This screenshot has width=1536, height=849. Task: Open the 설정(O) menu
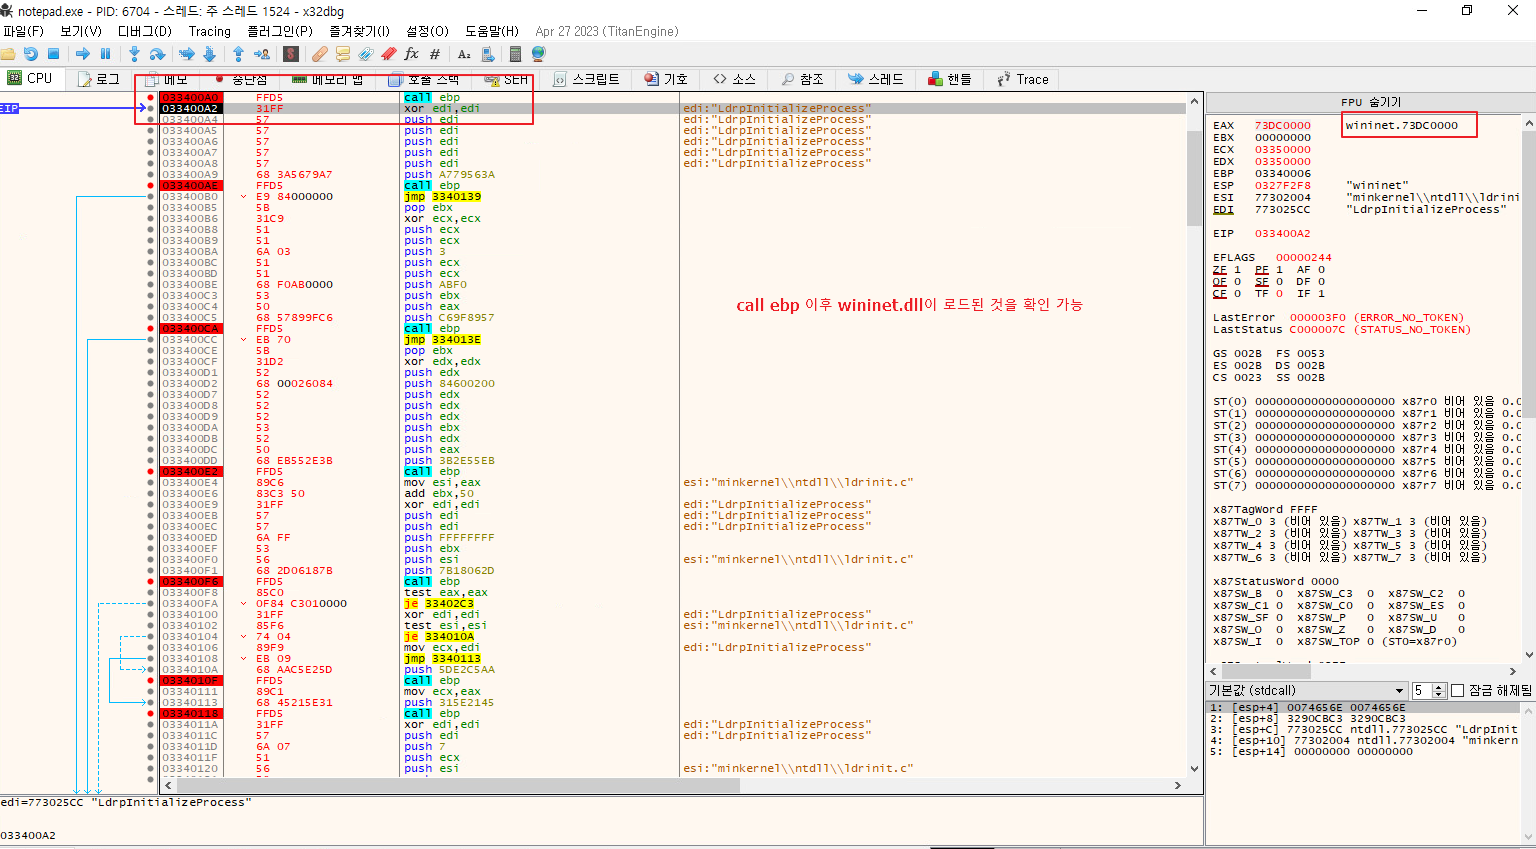[x=428, y=31]
